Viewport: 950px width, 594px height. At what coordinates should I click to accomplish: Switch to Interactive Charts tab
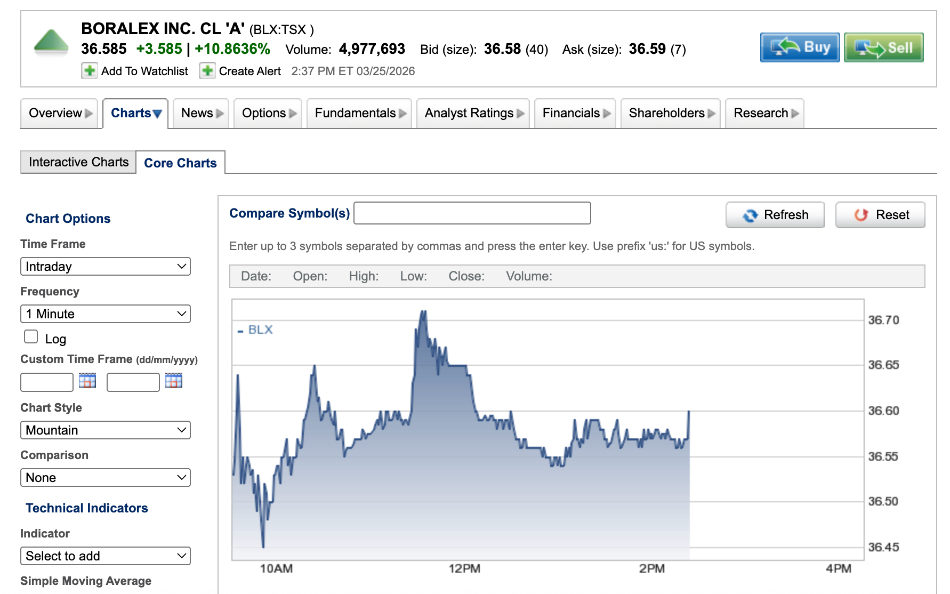click(78, 162)
